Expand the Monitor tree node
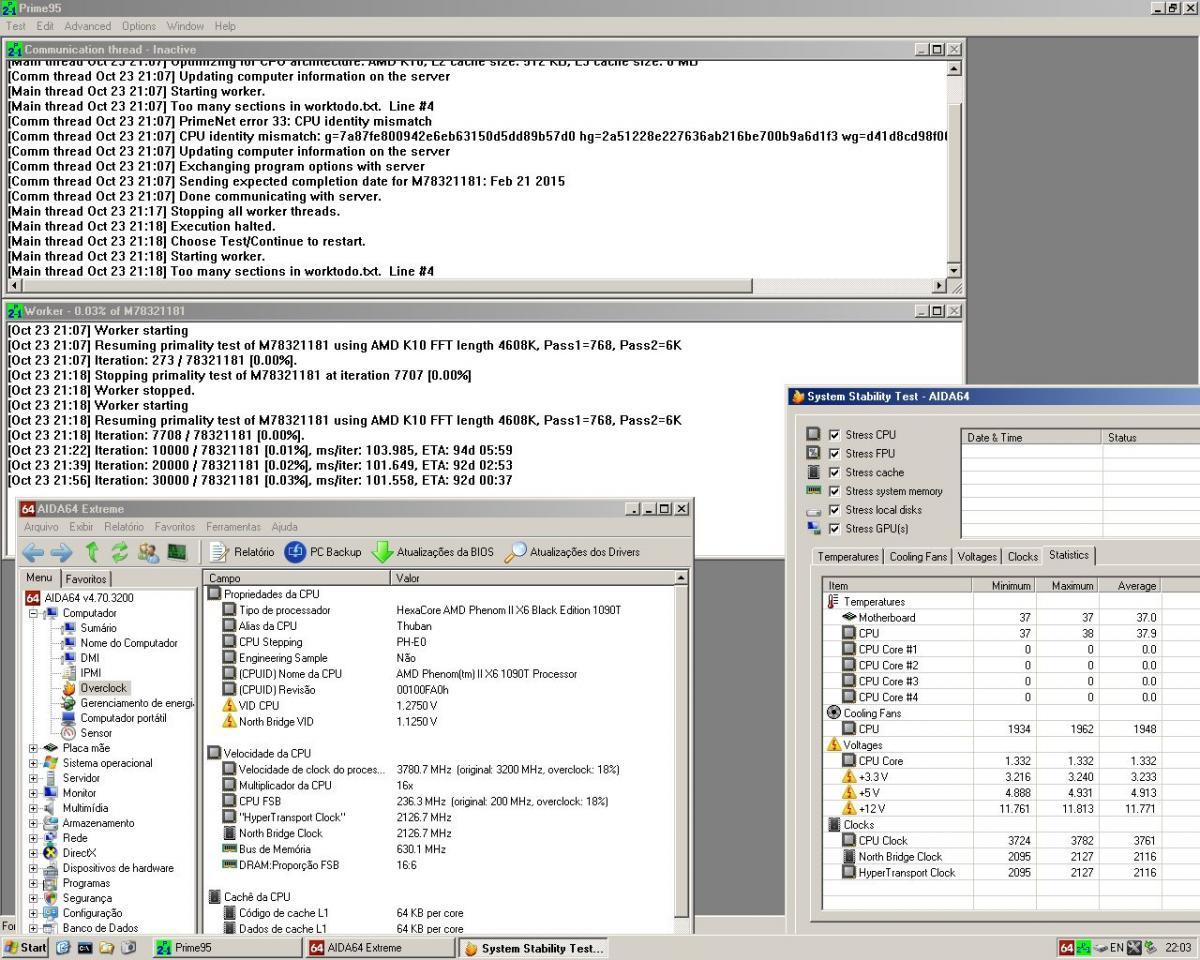1200x960 pixels. (x=34, y=793)
